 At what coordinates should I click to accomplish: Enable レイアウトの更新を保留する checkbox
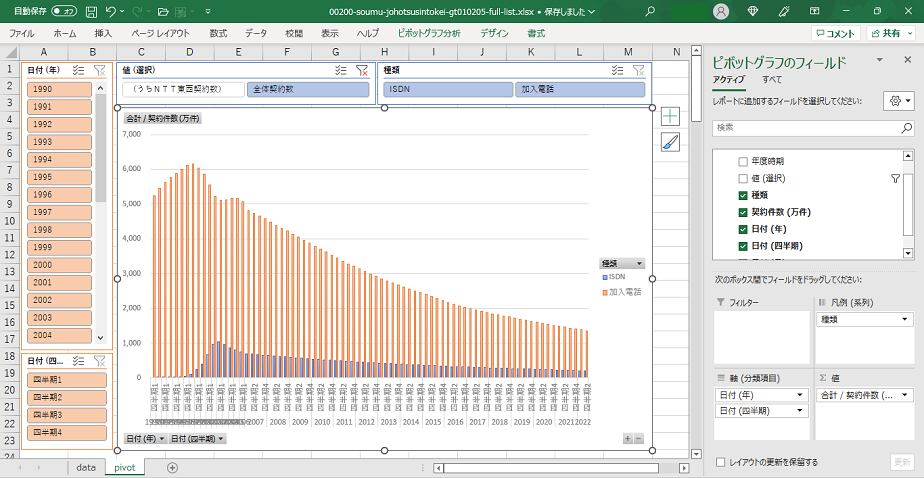[x=721, y=462]
